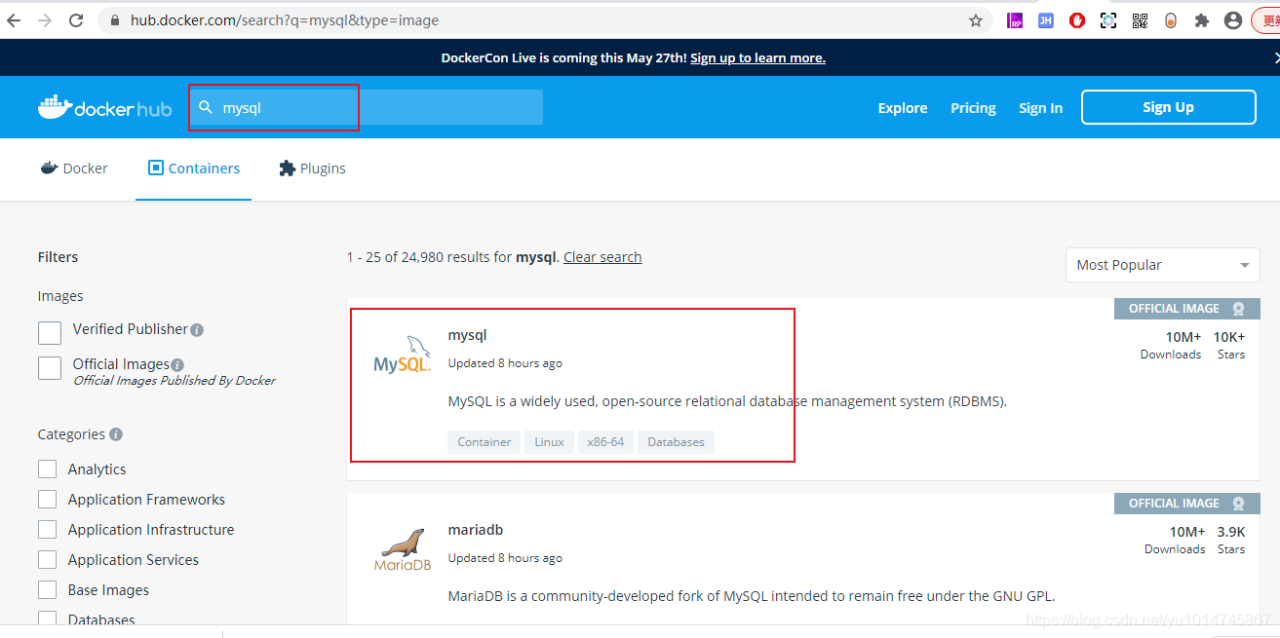Go back with the browser back arrow
The height and width of the screenshot is (638, 1280).
point(14,20)
